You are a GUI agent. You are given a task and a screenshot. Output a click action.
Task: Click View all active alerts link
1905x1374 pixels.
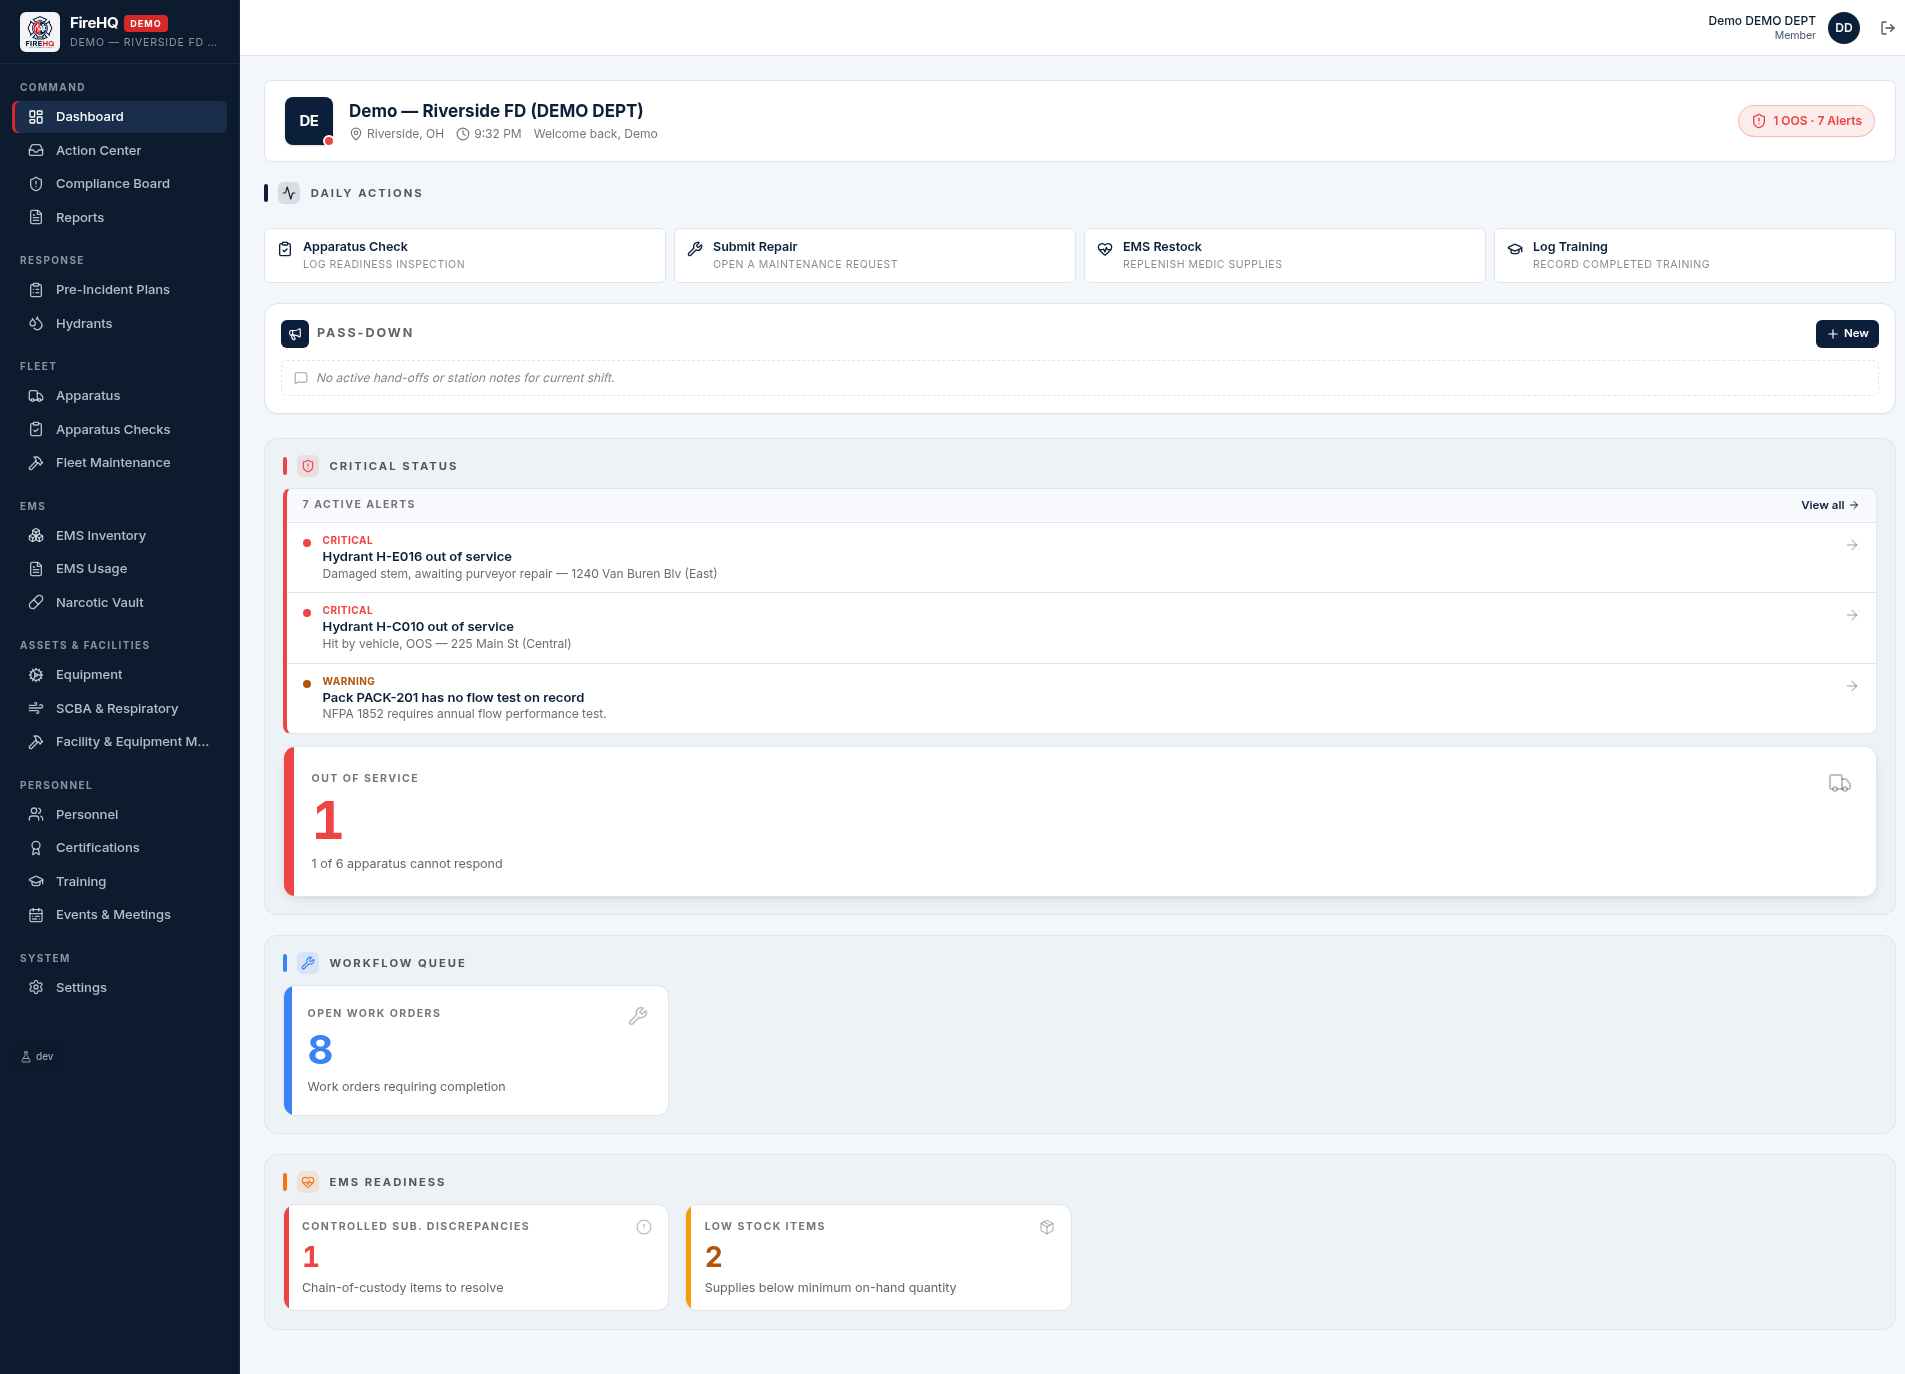tap(1829, 505)
